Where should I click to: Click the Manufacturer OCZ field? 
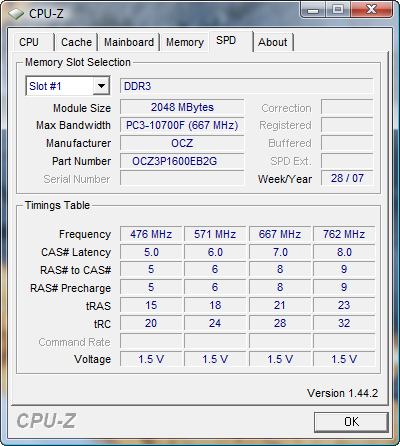point(182,143)
